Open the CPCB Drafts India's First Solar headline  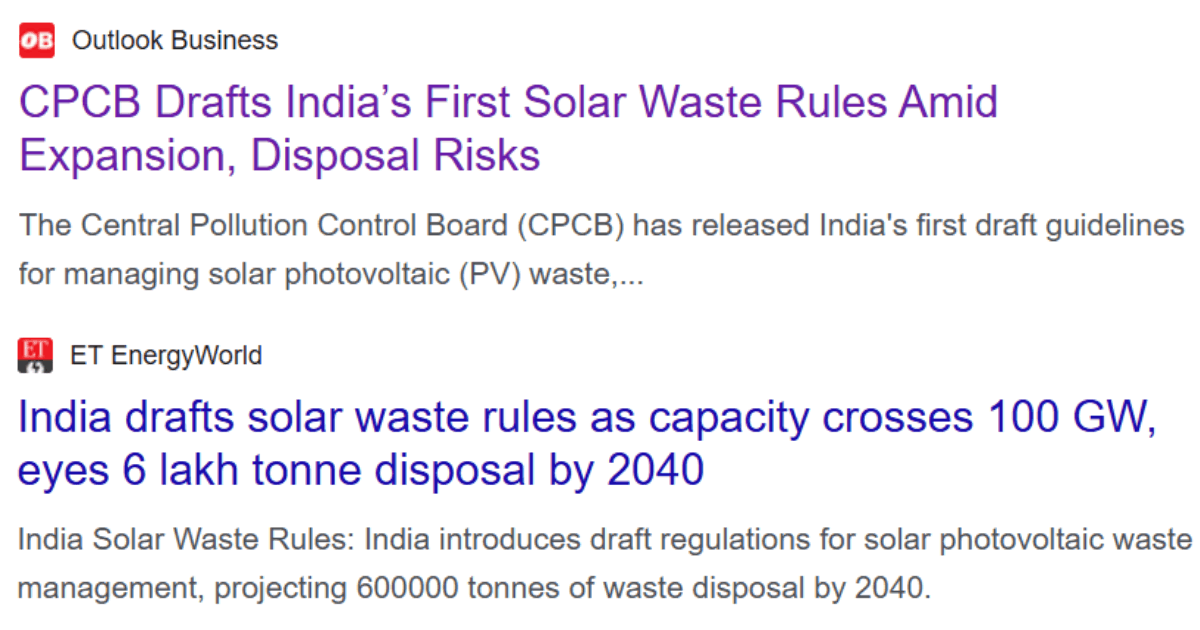point(509,129)
